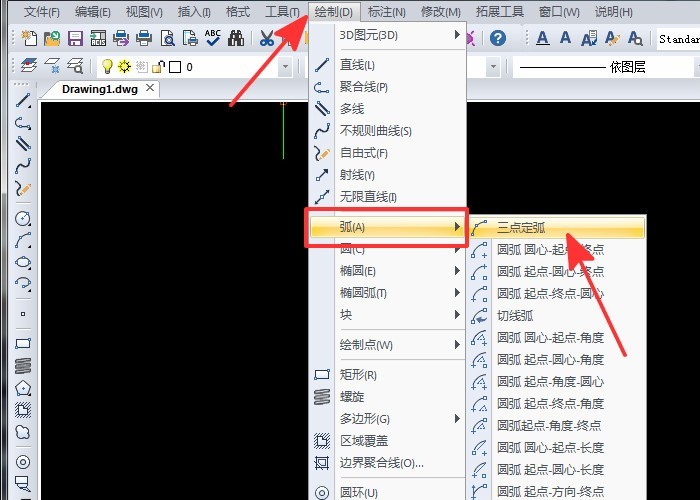Open the 编辑(E) menu
The width and height of the screenshot is (700, 500).
click(x=92, y=11)
